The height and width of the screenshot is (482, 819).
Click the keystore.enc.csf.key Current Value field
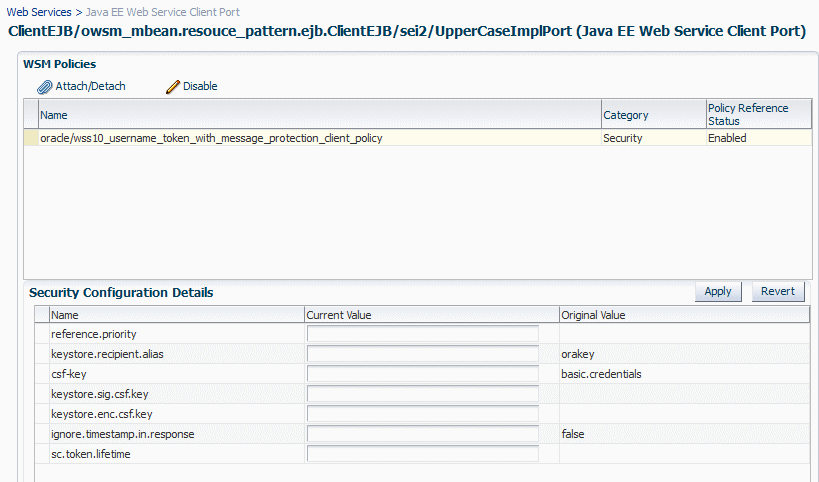[x=423, y=414]
